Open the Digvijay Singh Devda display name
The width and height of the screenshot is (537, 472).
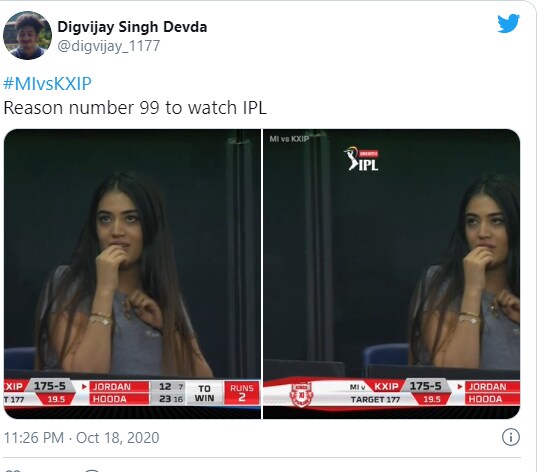(132, 27)
